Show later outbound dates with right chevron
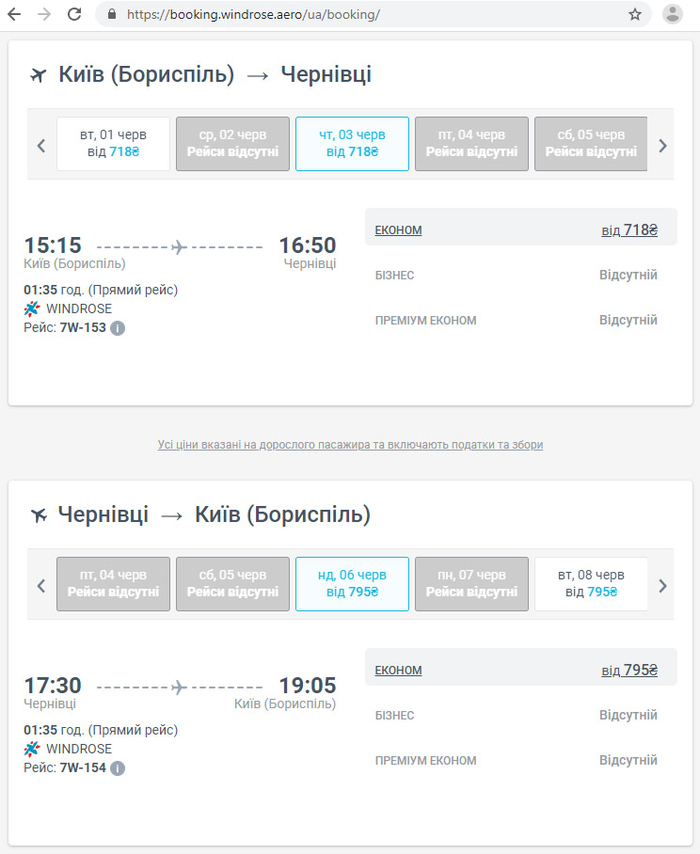Screen dimensions: 700x854 pos(662,145)
